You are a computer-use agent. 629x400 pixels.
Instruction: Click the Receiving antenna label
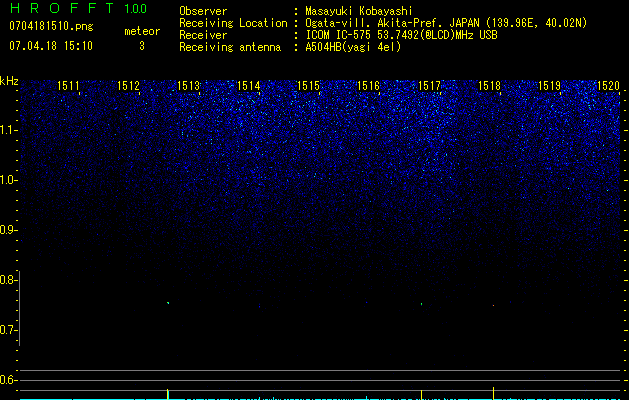point(230,47)
